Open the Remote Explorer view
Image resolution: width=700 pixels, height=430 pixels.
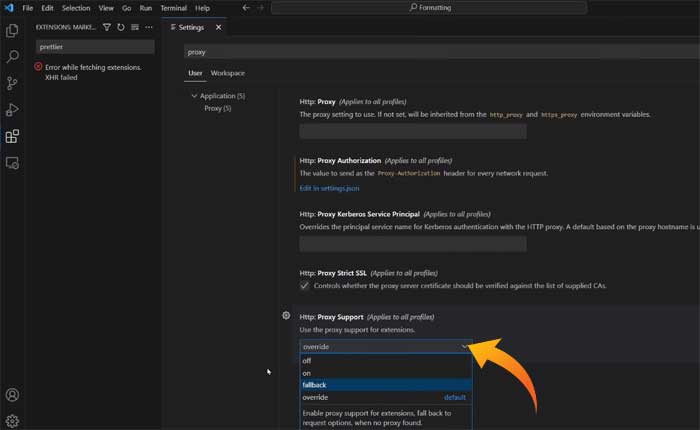(x=12, y=162)
